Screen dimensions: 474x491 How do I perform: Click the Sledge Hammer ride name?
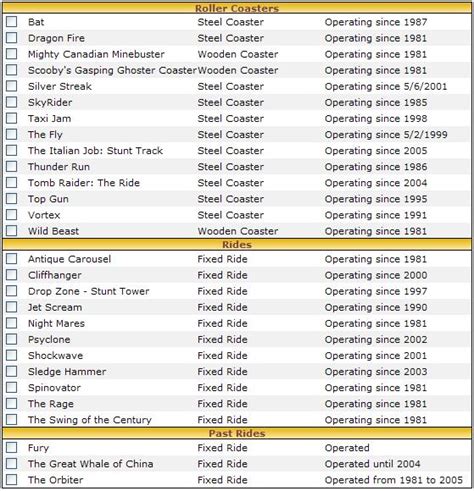[67, 372]
